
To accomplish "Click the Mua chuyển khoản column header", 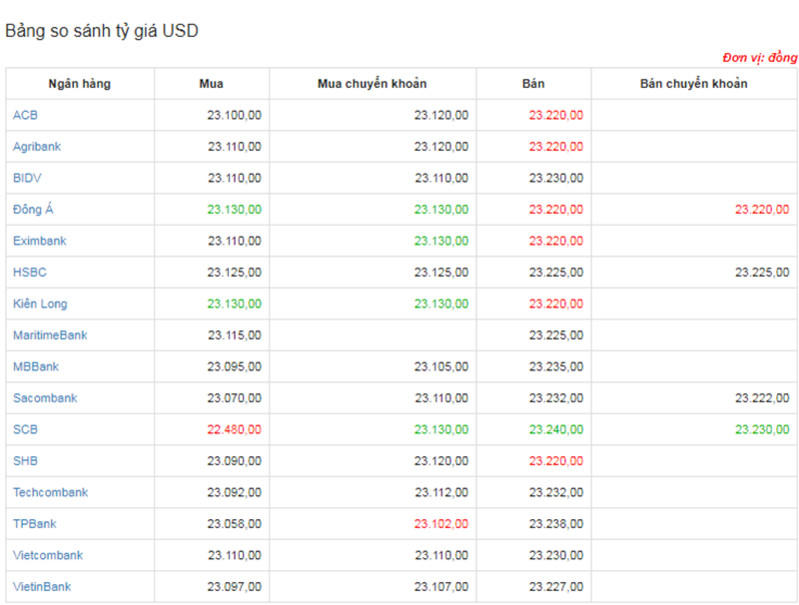I will coord(372,84).
